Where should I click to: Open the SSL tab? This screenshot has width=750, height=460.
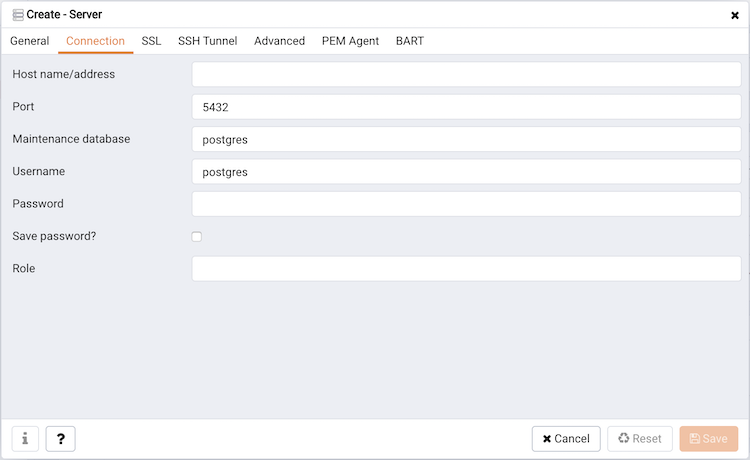pos(151,41)
